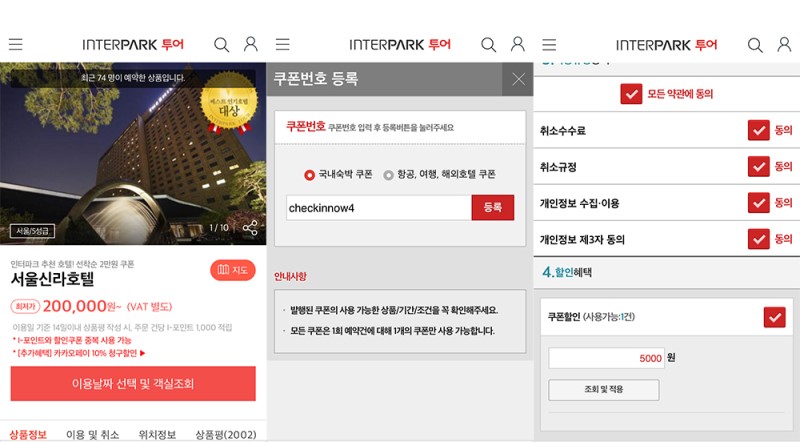This screenshot has height=442, width=800.
Task: Toggle 취소규정 동의 checkbox
Action: click(x=759, y=166)
